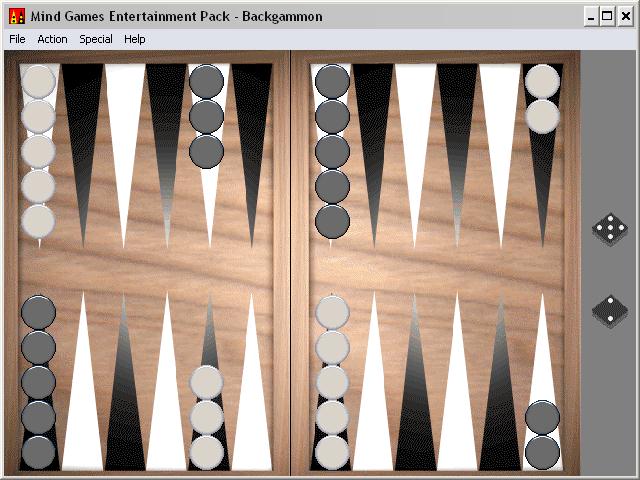Select the outermost dark checker of top five-dark stack
640x480 pixels.
pyautogui.click(x=332, y=81)
